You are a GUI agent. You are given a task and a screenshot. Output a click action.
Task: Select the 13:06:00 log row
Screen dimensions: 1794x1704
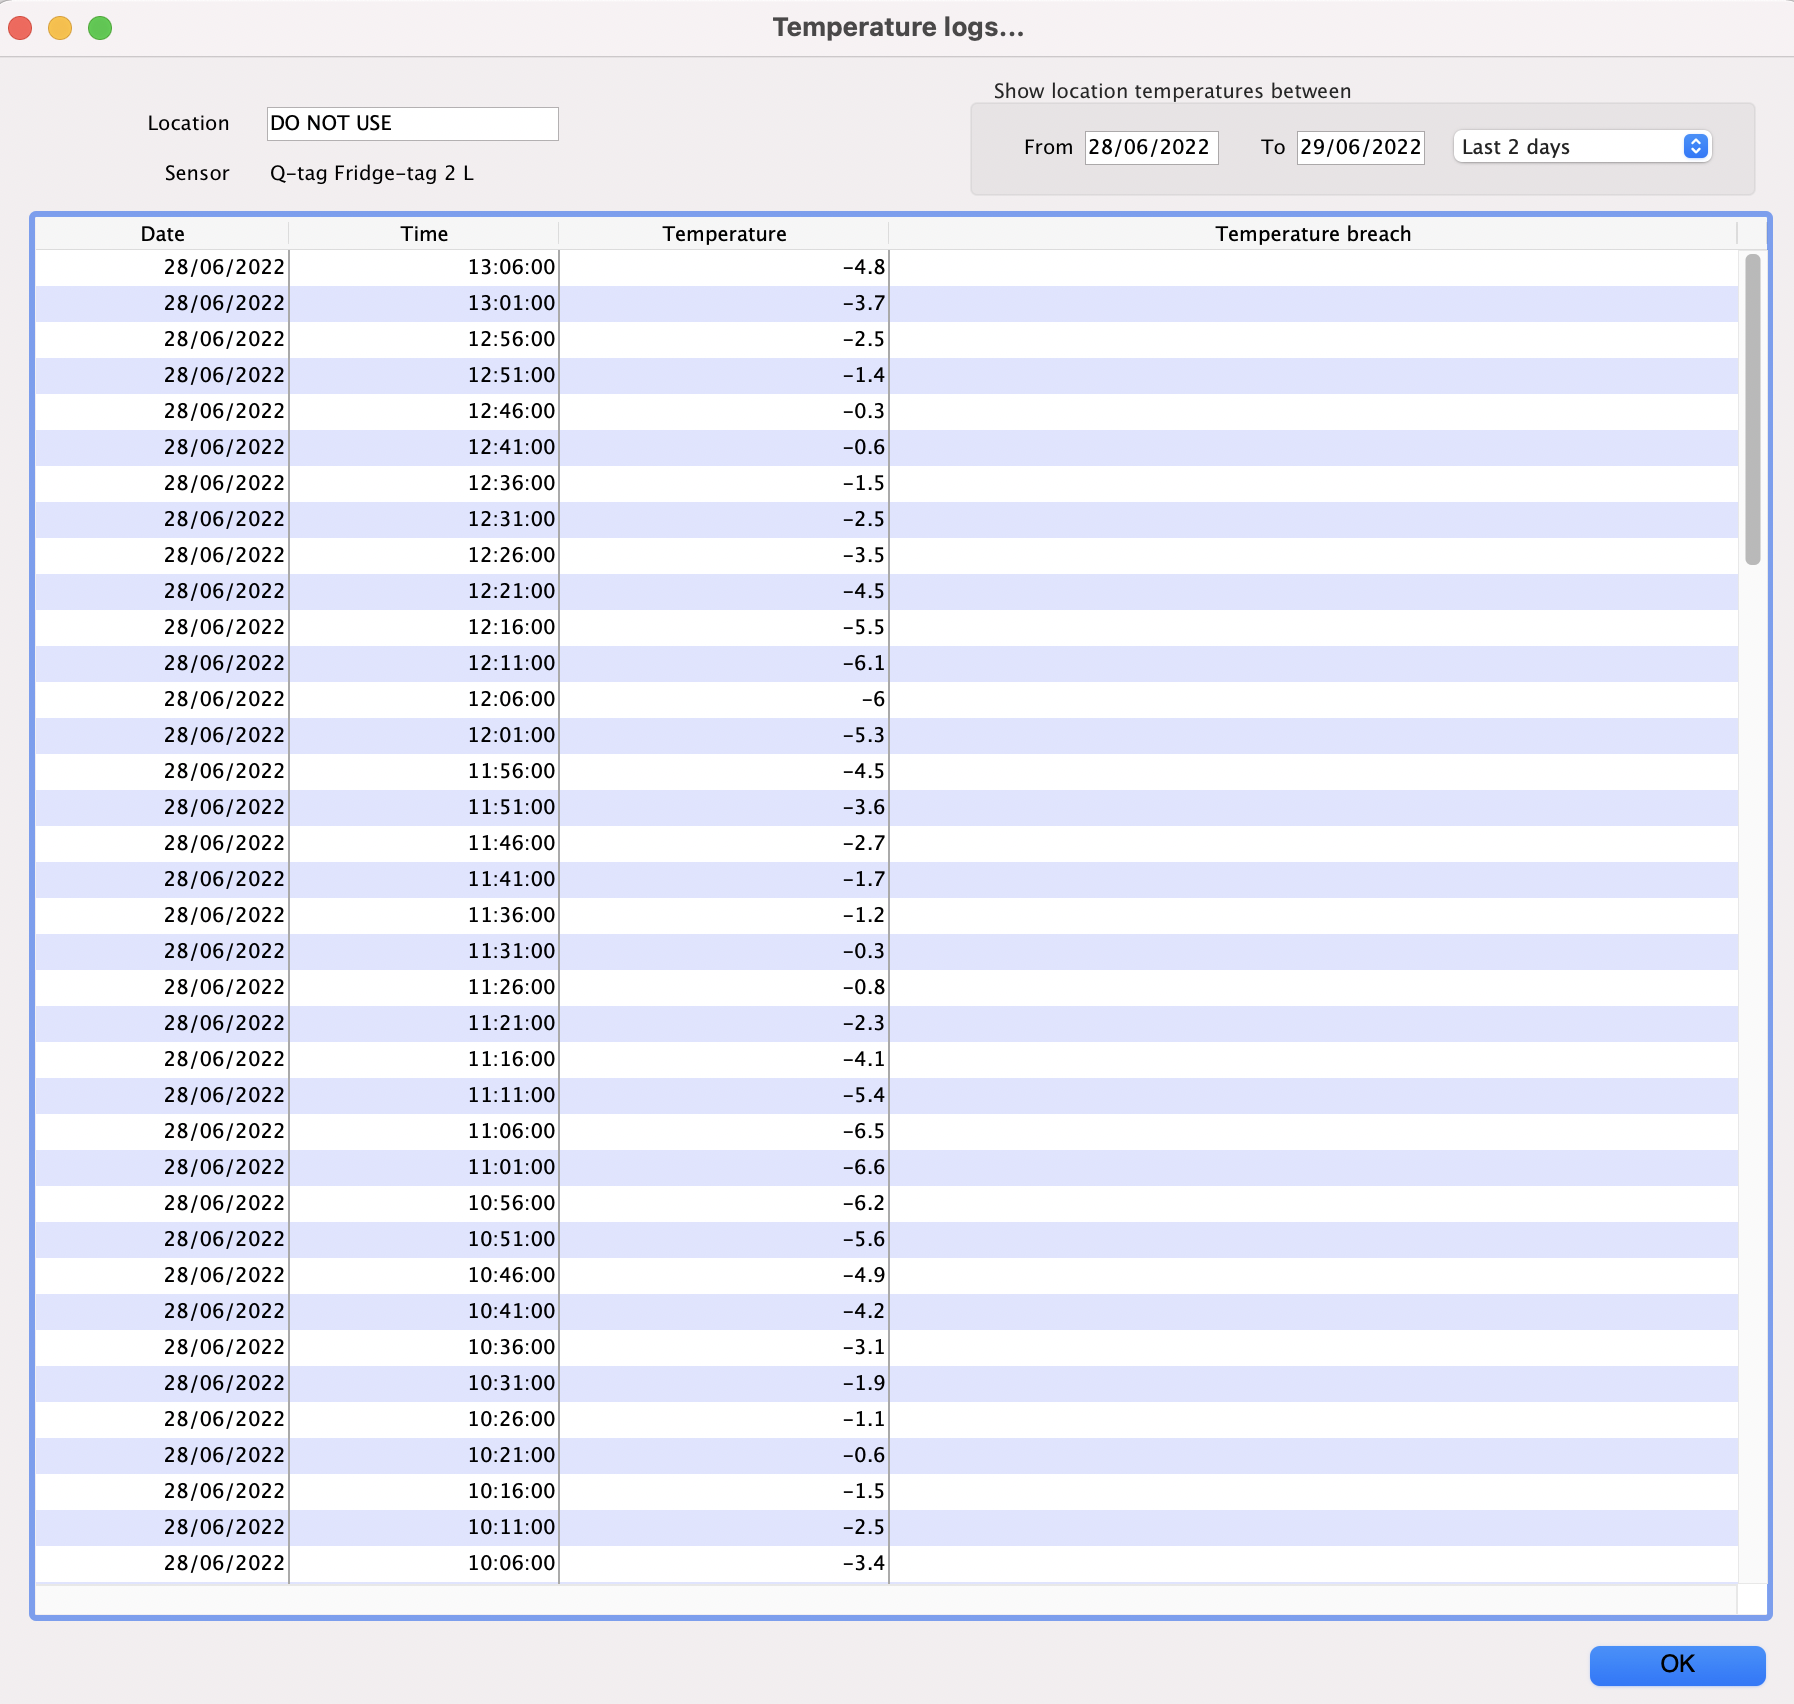pos(887,267)
